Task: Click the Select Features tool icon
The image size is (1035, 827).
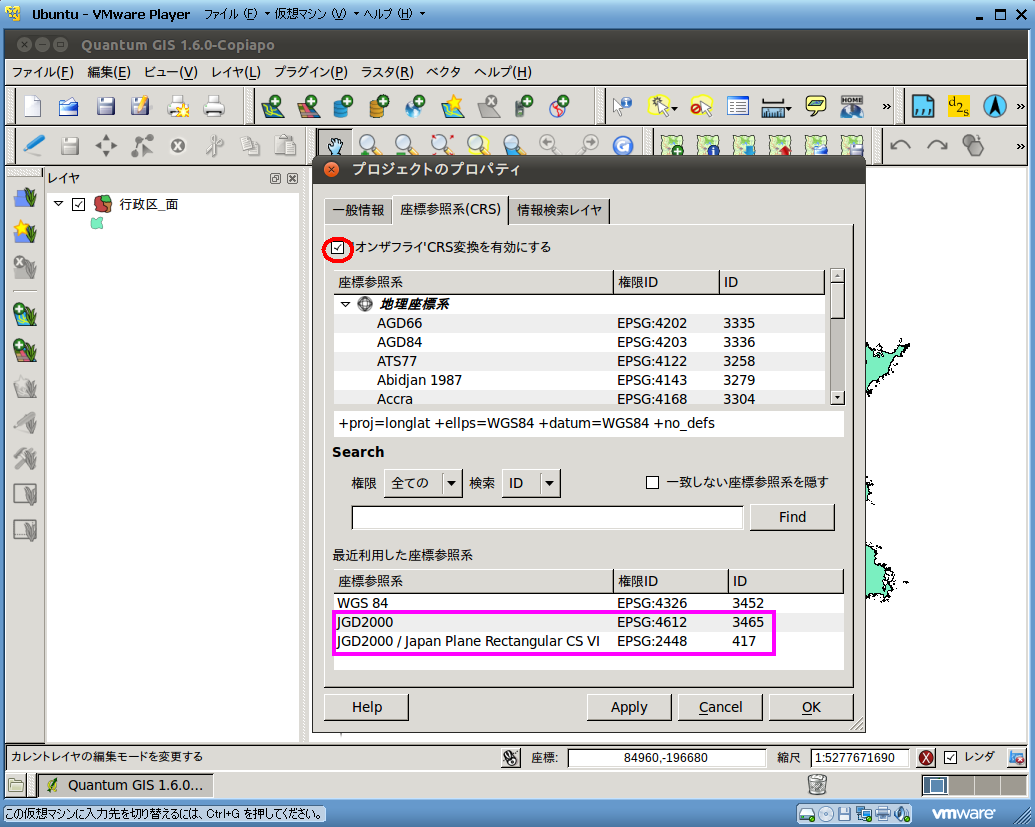Action: point(659,106)
